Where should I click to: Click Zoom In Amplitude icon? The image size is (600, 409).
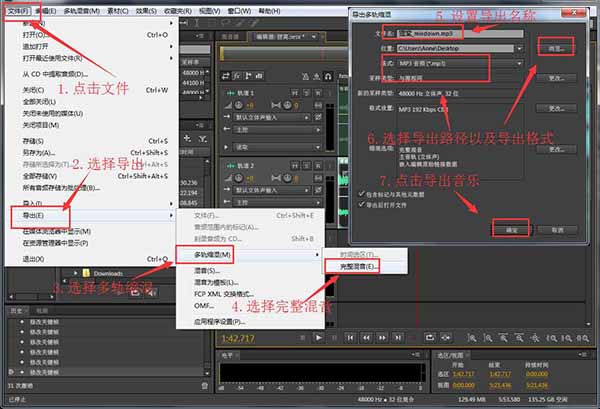(472, 338)
